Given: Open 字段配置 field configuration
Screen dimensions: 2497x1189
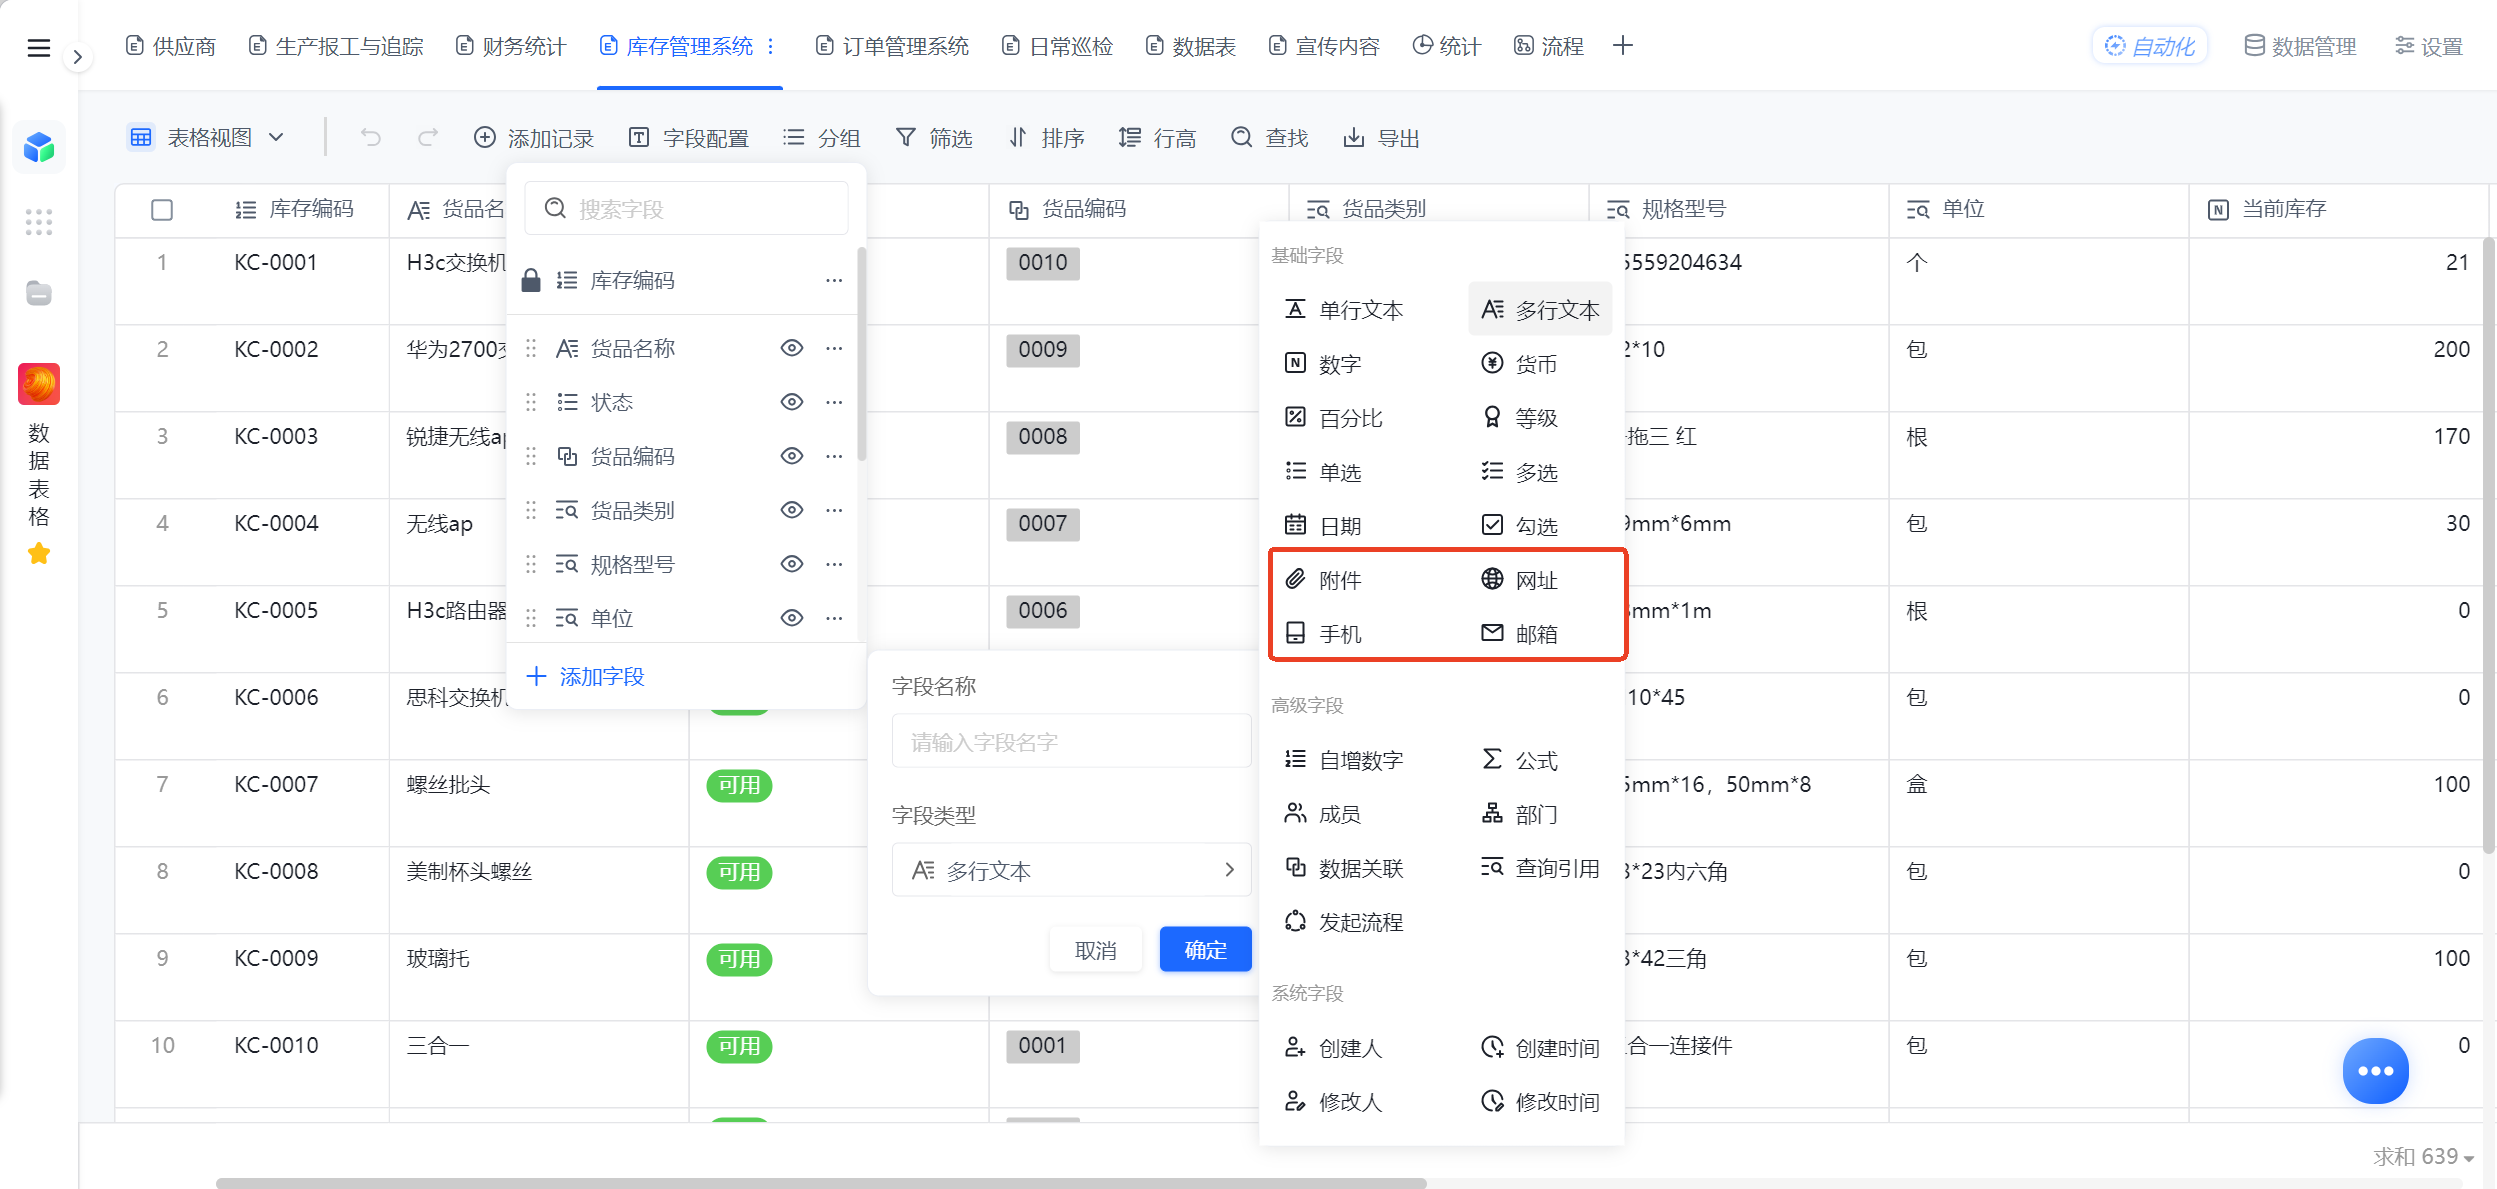Looking at the screenshot, I should coord(689,138).
